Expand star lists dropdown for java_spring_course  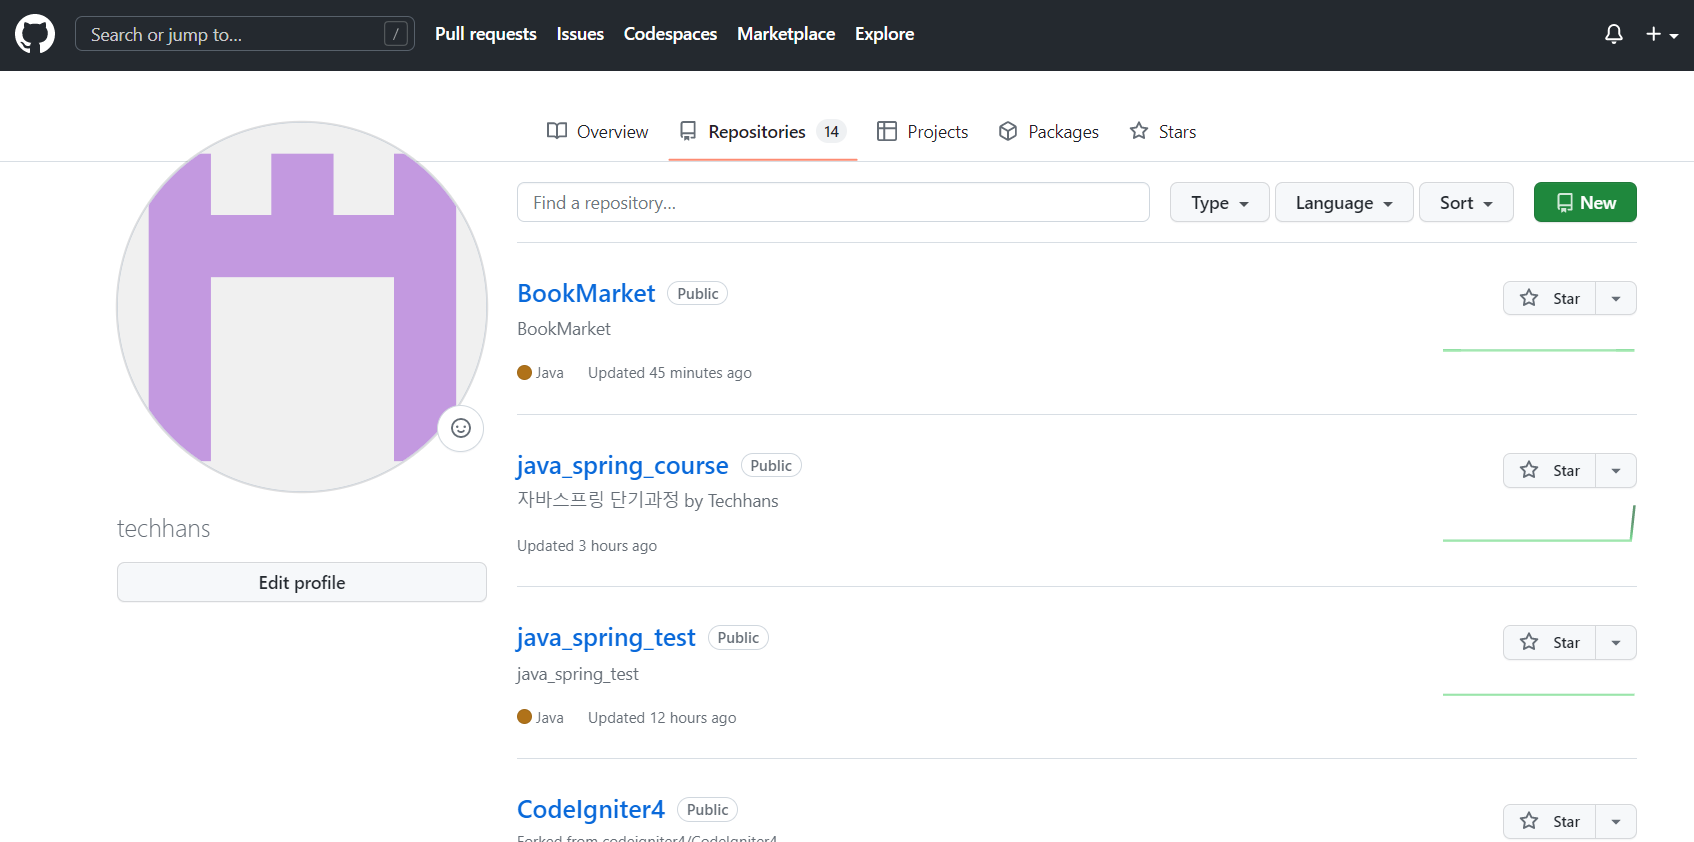[1616, 470]
